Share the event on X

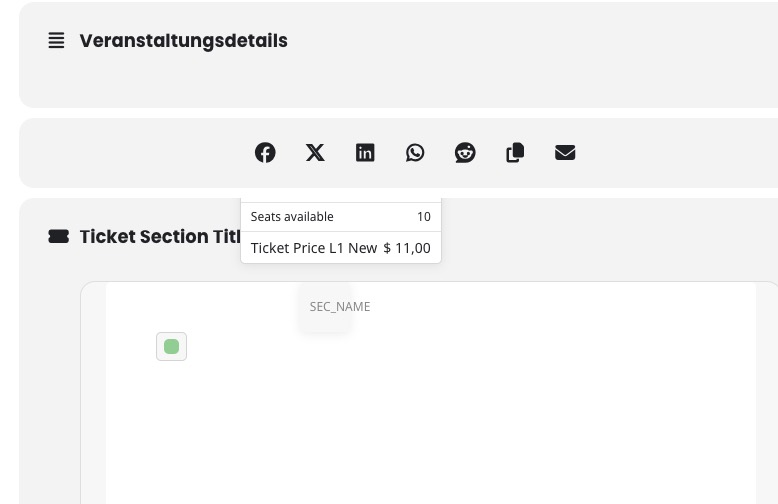[315, 153]
